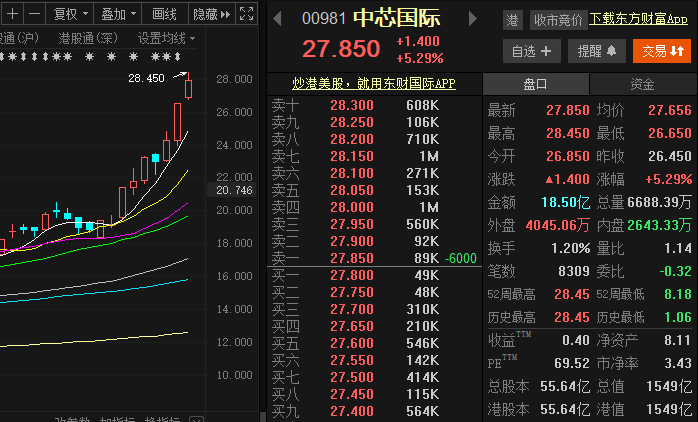This screenshot has width=698, height=422.
Task: Set a 提醒 alert
Action: (597, 51)
